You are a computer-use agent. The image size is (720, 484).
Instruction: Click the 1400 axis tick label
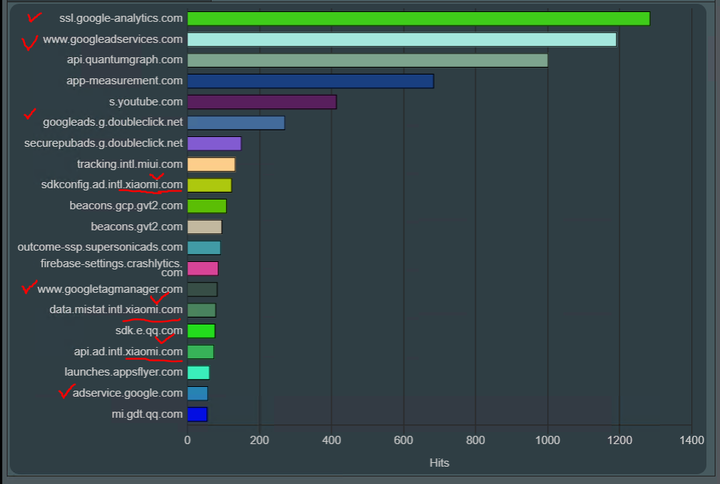tap(692, 440)
